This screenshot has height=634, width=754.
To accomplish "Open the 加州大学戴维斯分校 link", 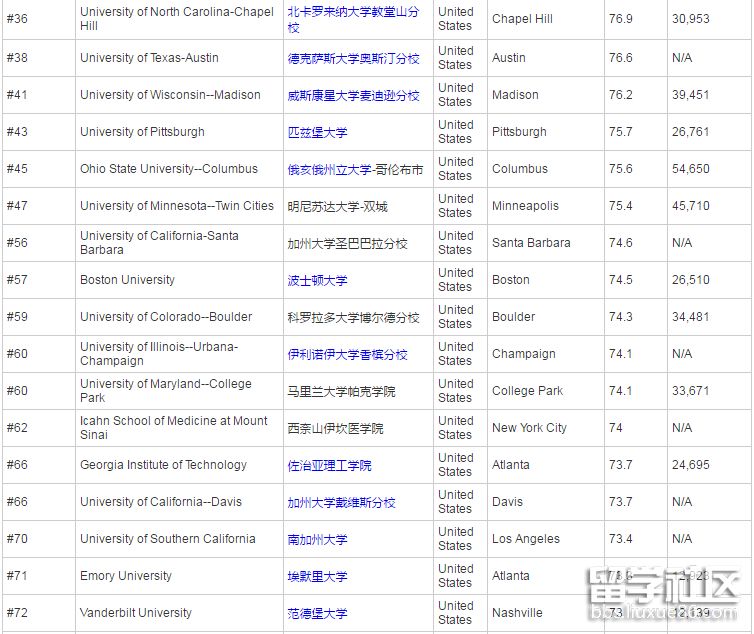I will [341, 502].
